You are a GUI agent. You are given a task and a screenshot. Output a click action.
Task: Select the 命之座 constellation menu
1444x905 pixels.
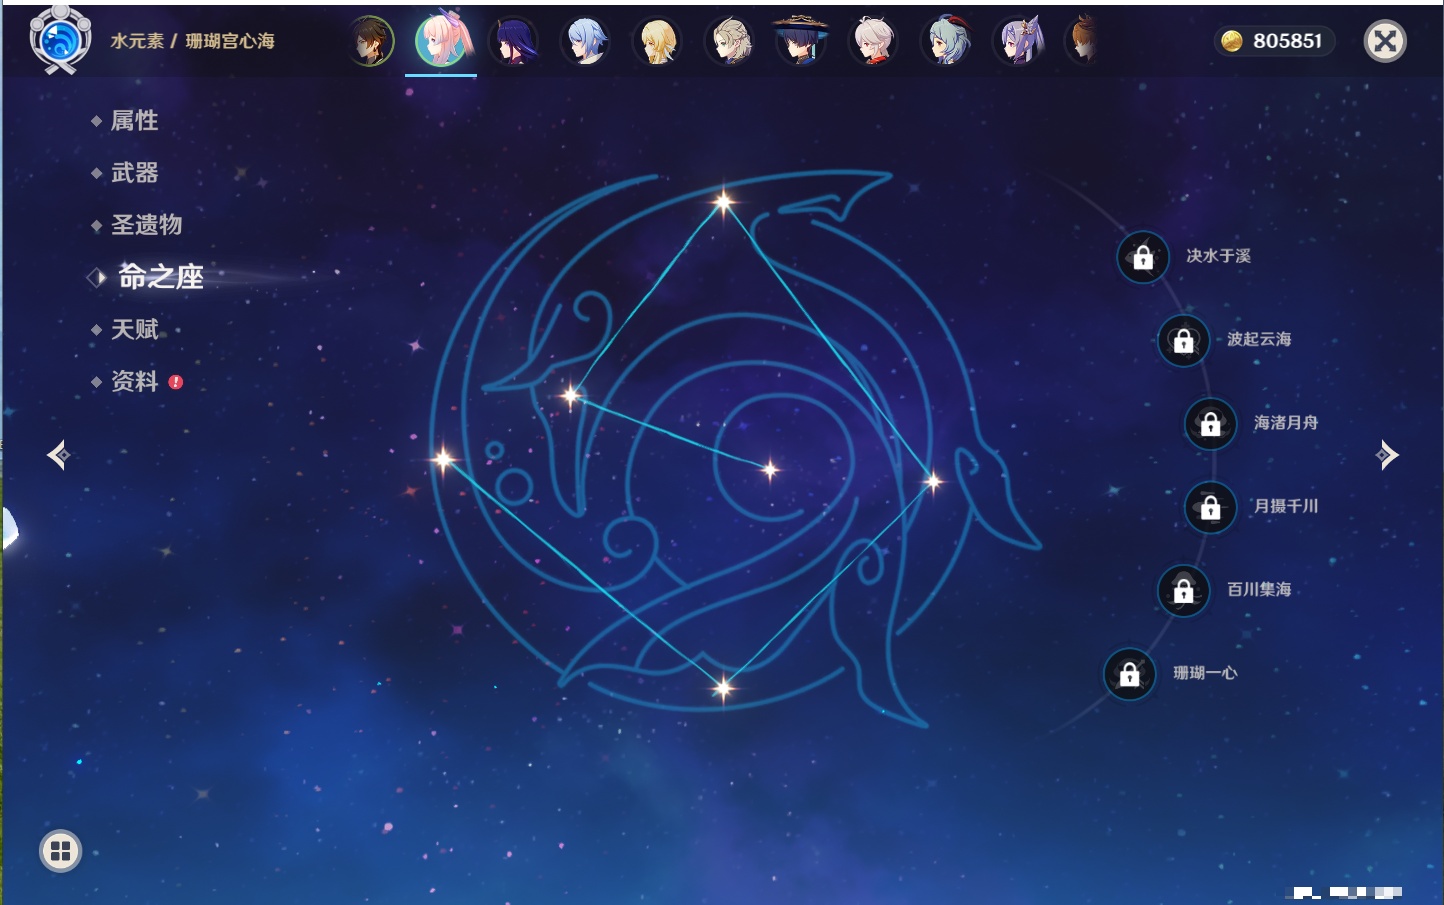point(160,277)
